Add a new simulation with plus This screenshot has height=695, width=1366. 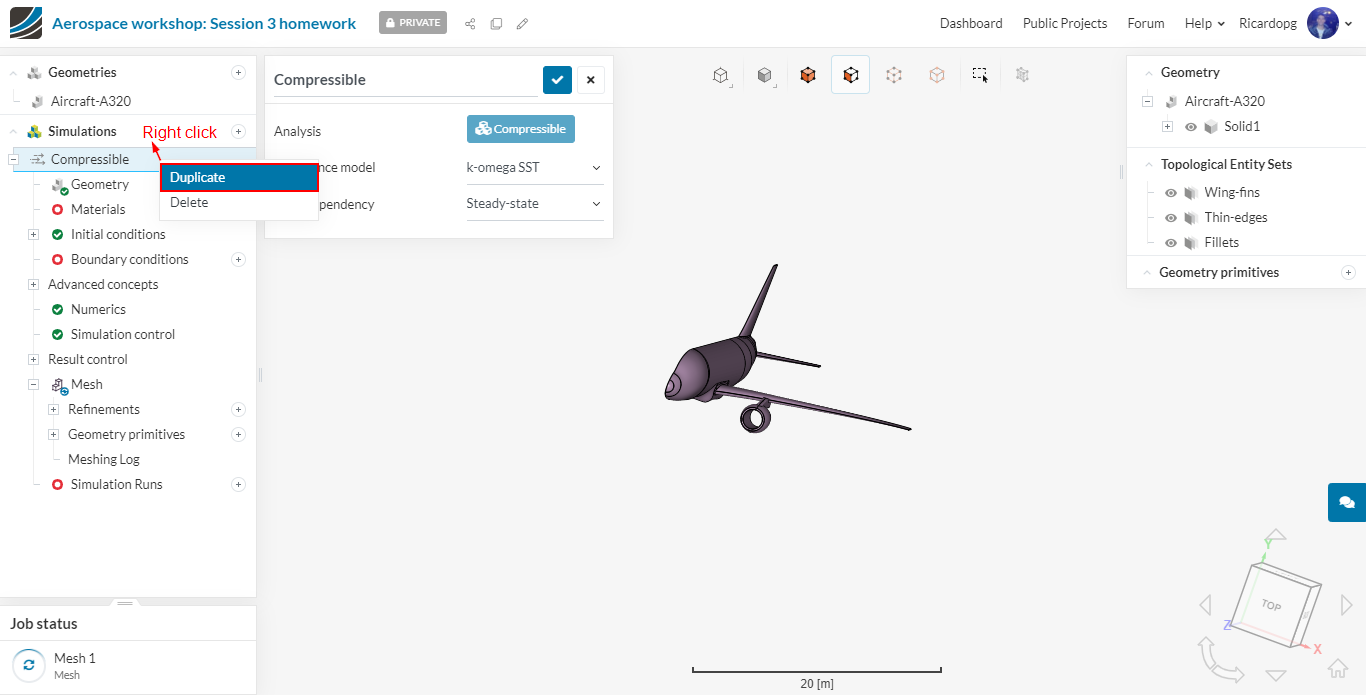point(238,131)
